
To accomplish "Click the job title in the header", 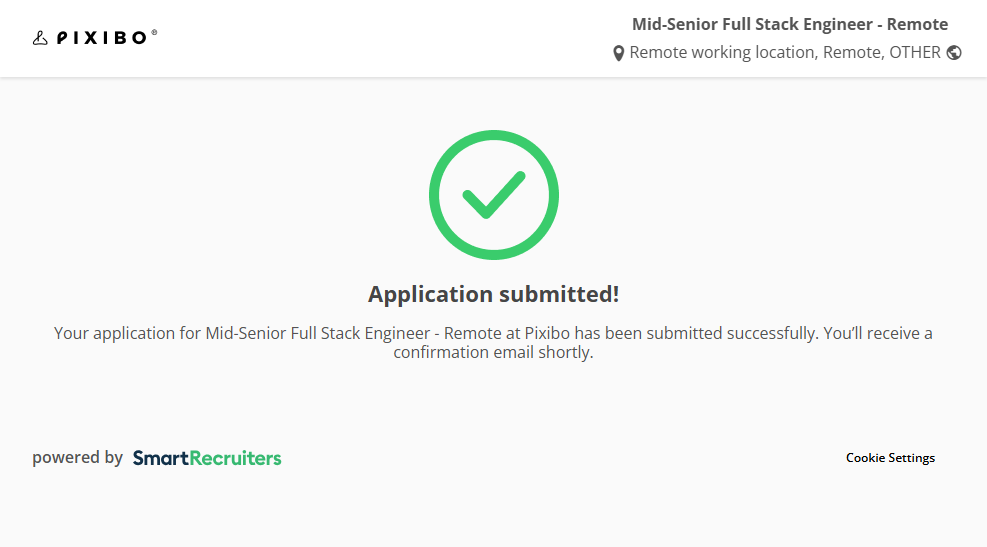I will (x=789, y=25).
